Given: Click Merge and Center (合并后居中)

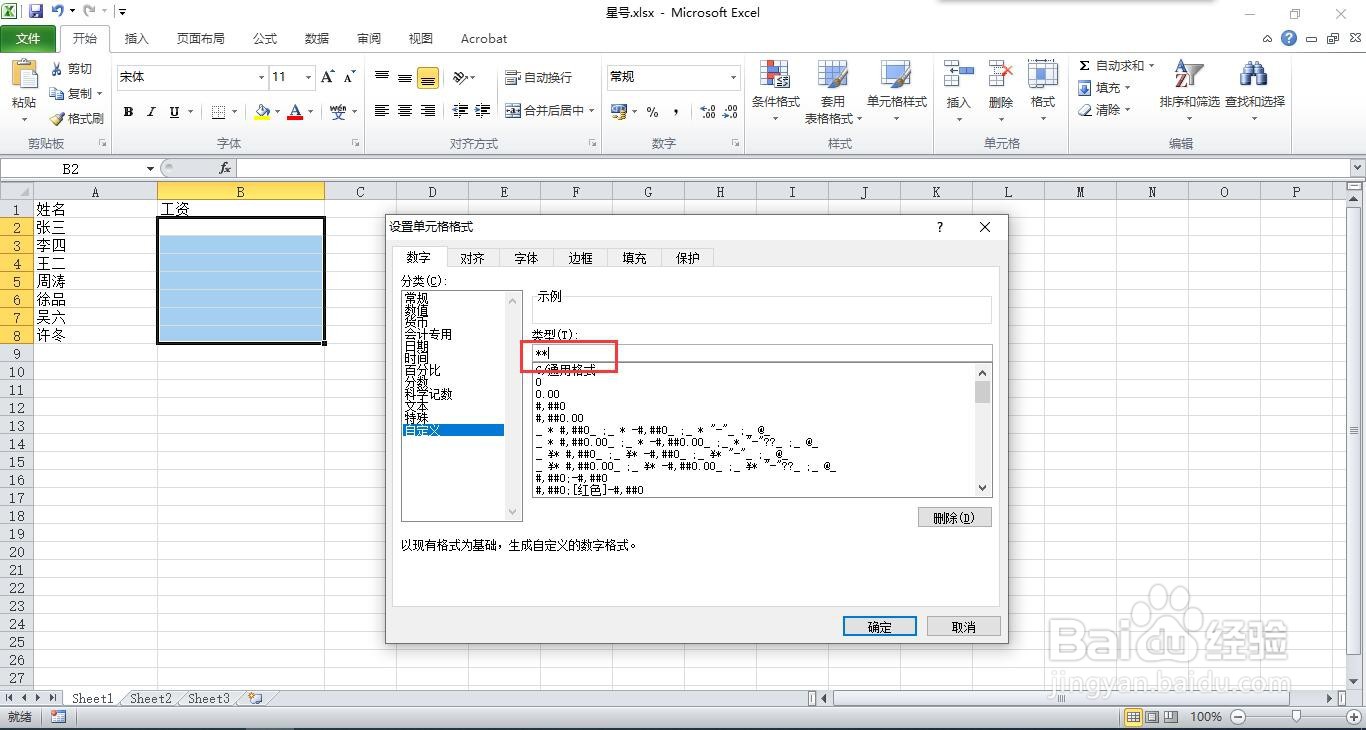Looking at the screenshot, I should [x=544, y=111].
